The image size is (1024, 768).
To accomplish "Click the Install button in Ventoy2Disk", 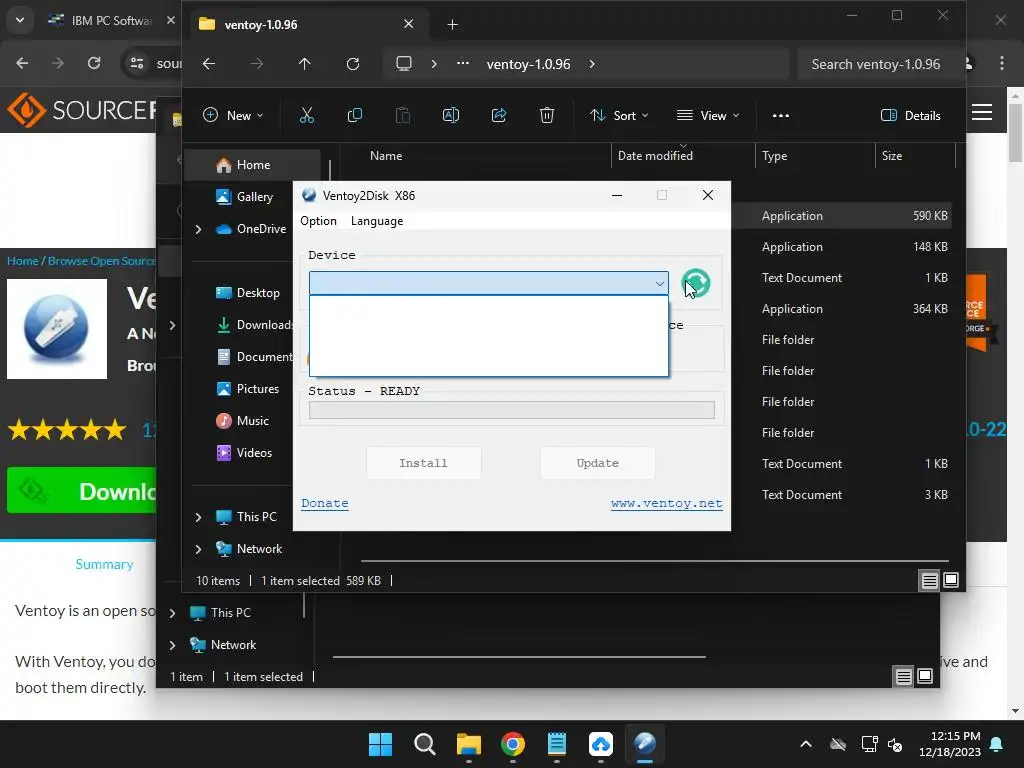I will tap(423, 463).
